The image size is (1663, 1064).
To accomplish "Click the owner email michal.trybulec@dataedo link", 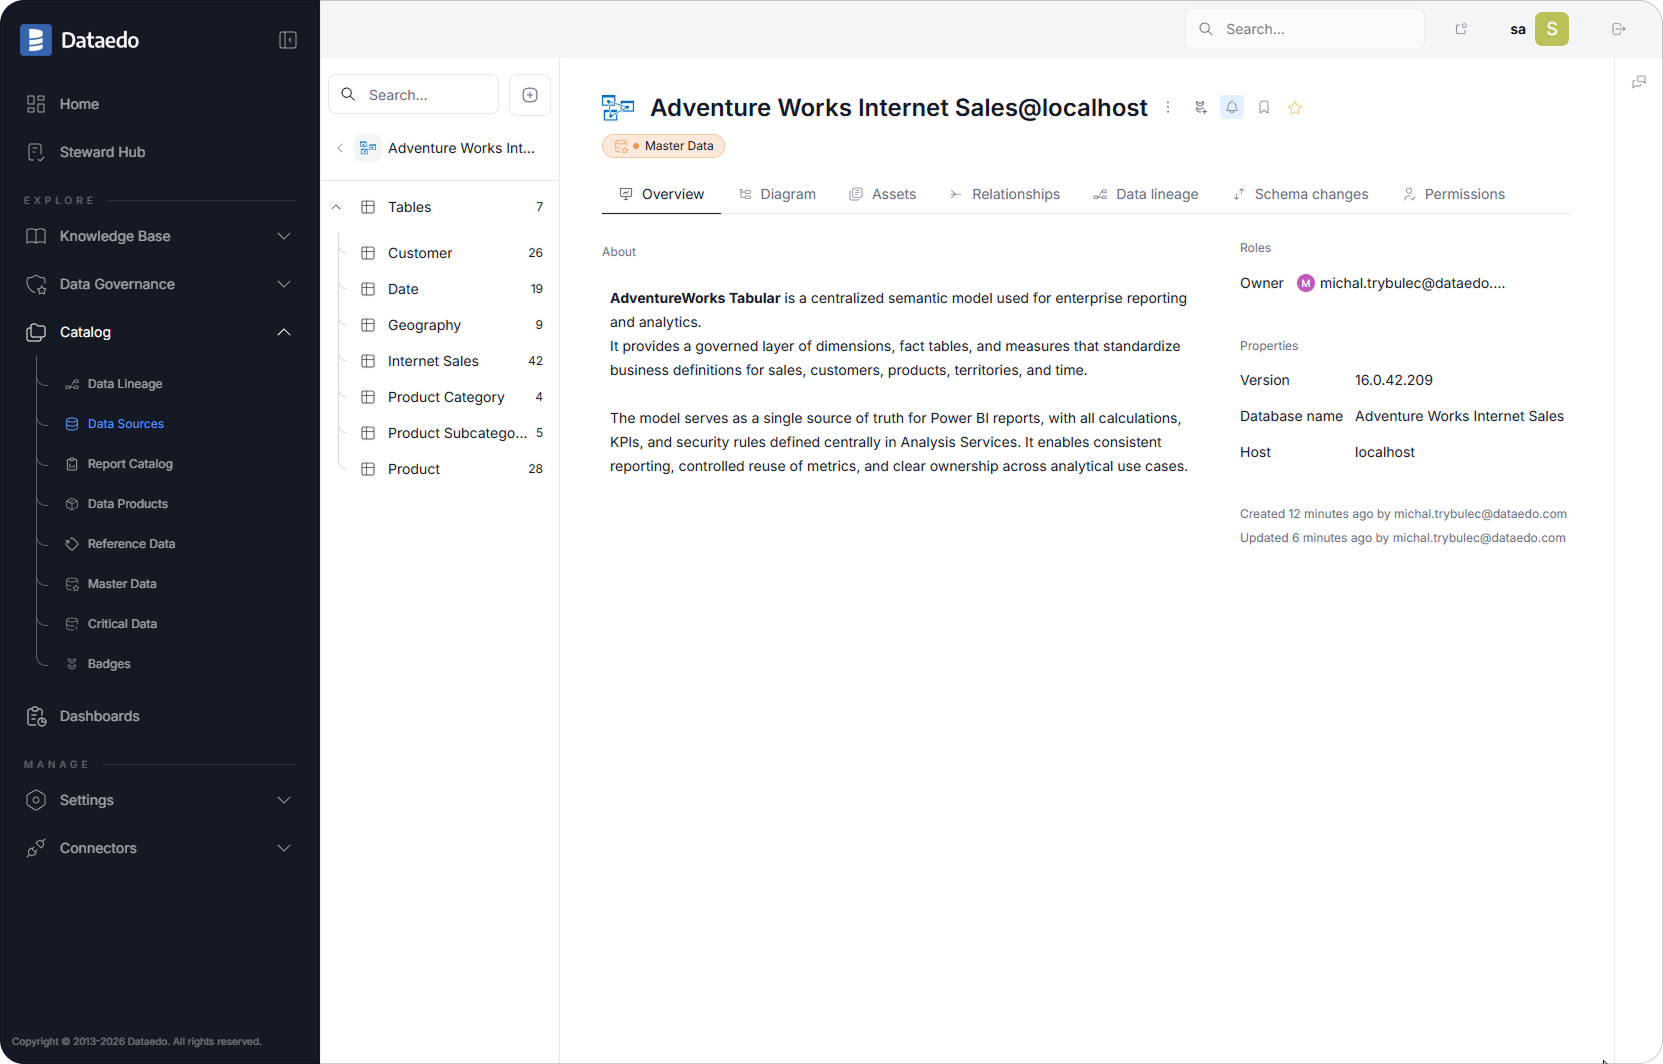I will tap(1412, 283).
